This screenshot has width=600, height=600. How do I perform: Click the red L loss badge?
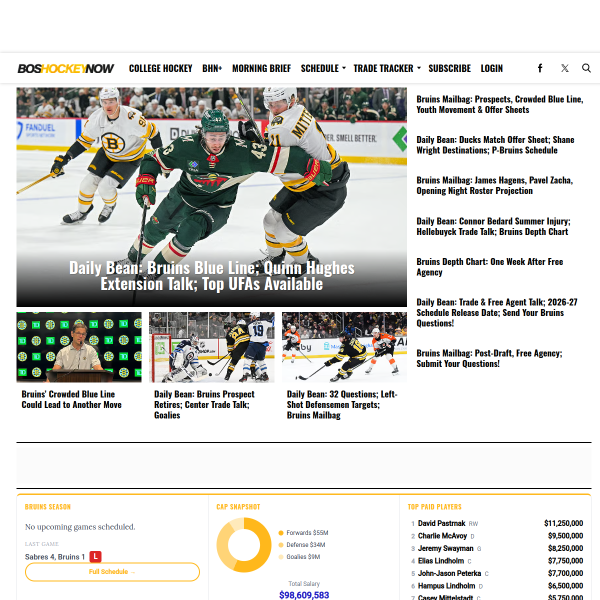95,557
